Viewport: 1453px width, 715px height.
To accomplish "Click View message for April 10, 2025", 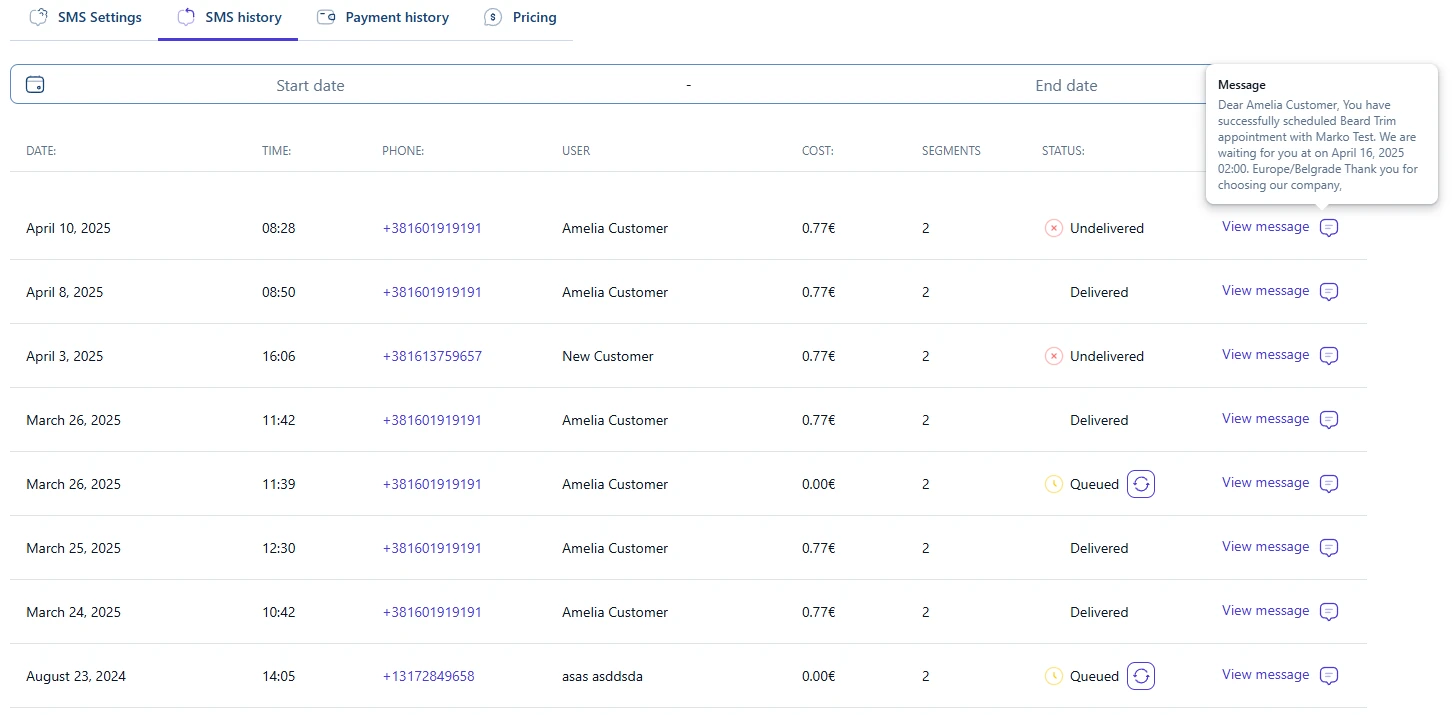I will (x=1265, y=227).
